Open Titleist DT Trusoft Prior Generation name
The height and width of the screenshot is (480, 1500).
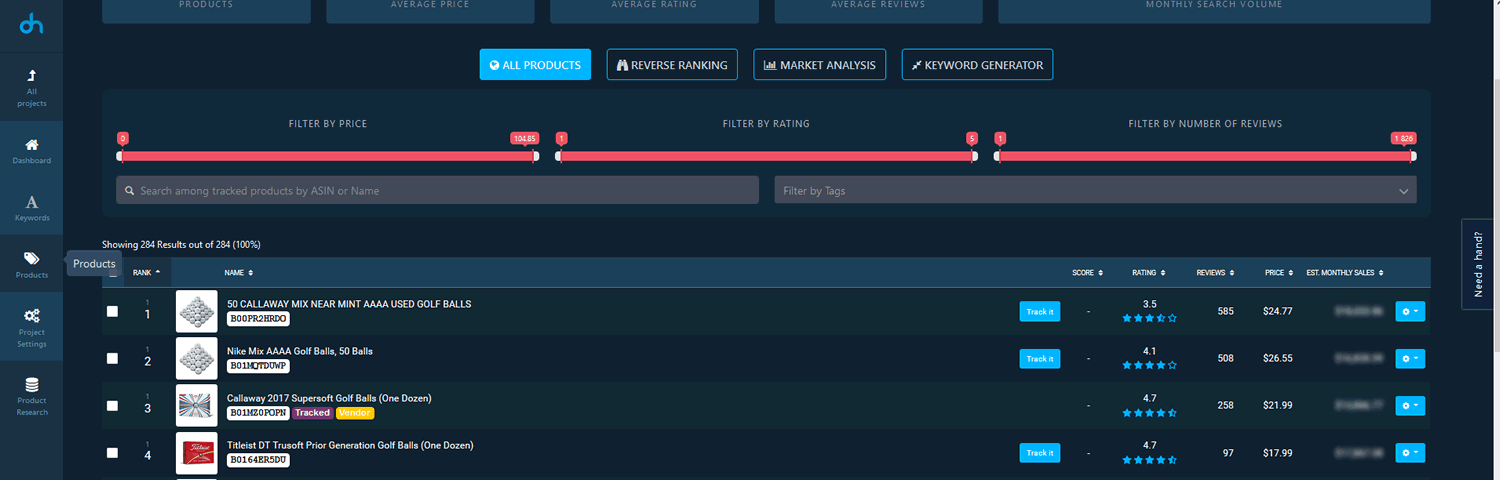coord(350,445)
